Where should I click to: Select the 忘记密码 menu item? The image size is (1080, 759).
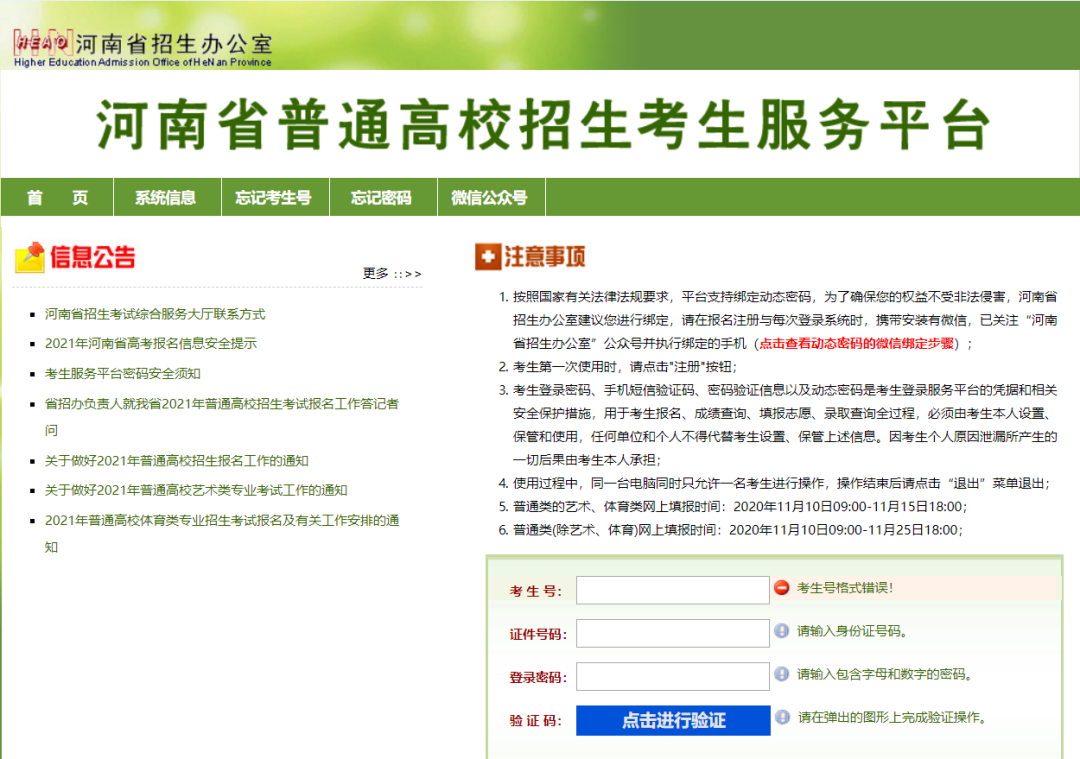381,198
